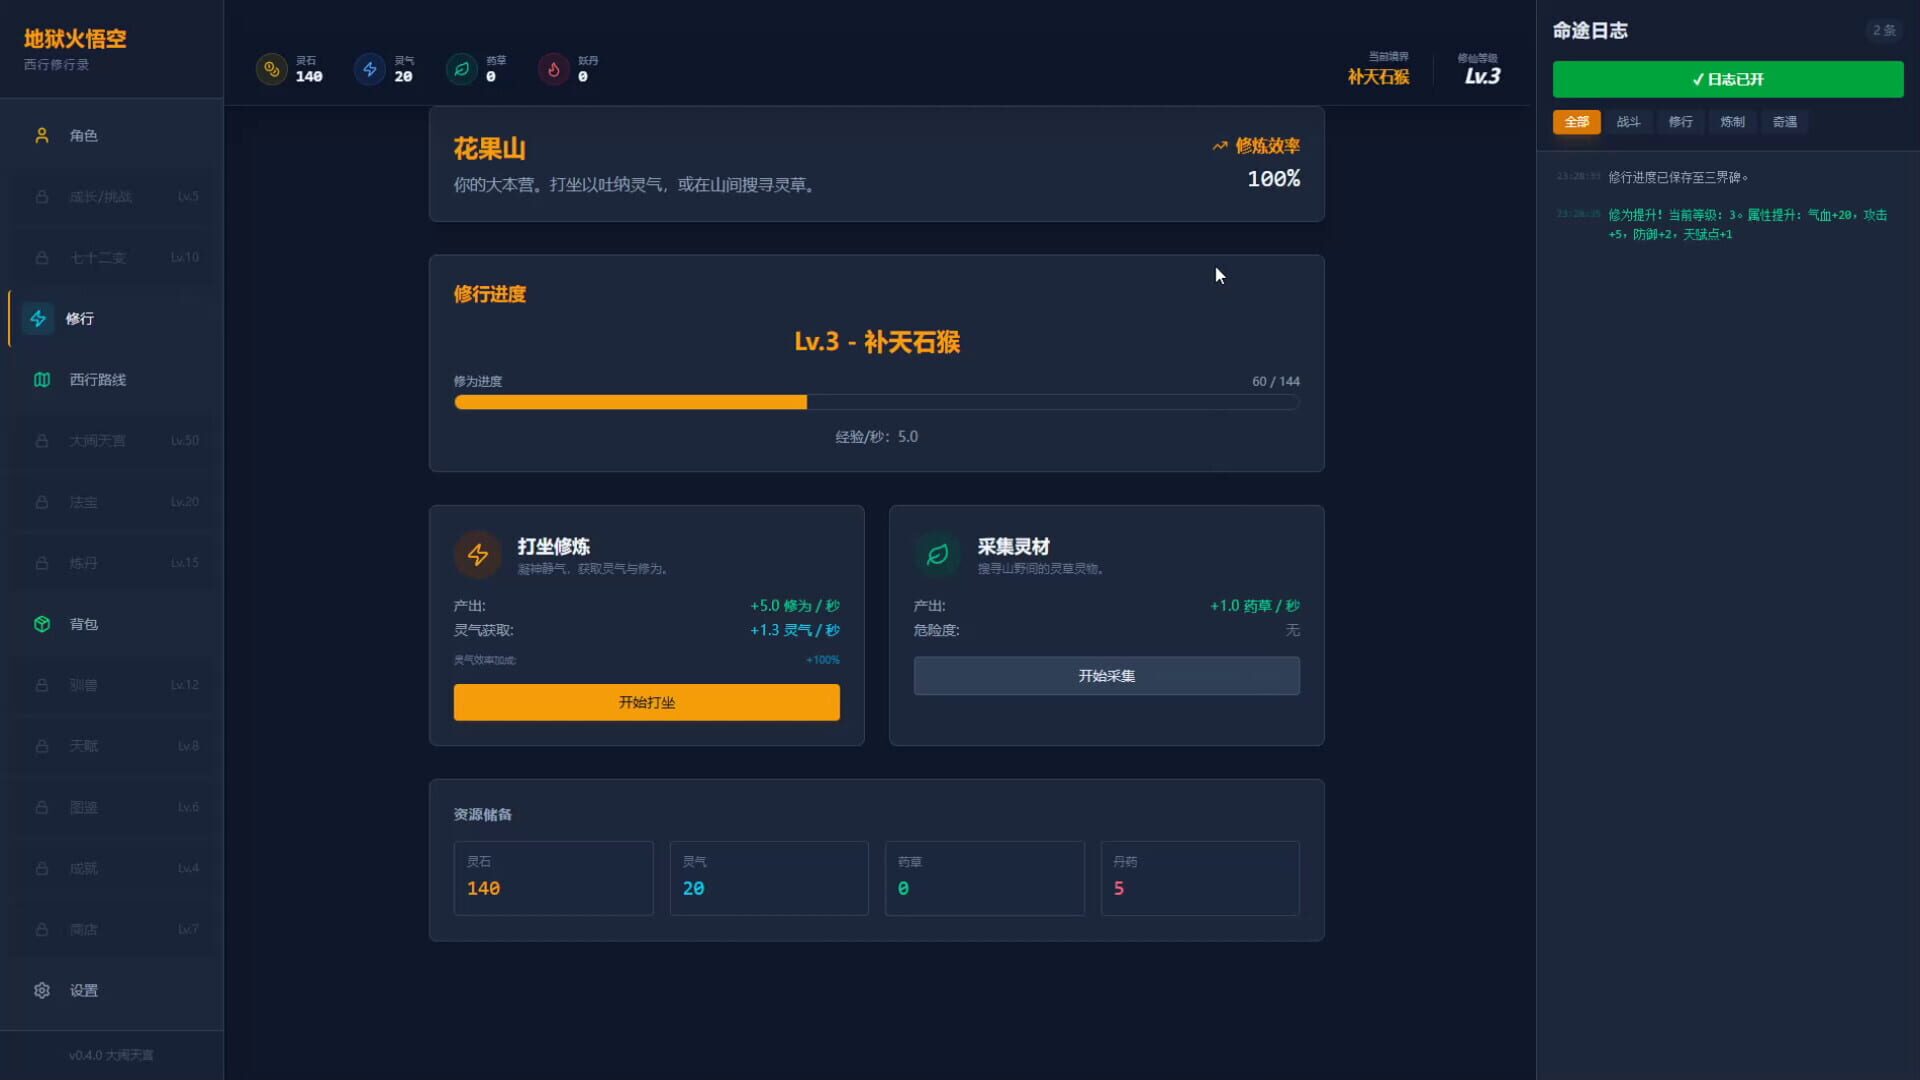Click the 灵气 lightning icon in the top bar
Screen dimensions: 1920x1080
point(369,69)
